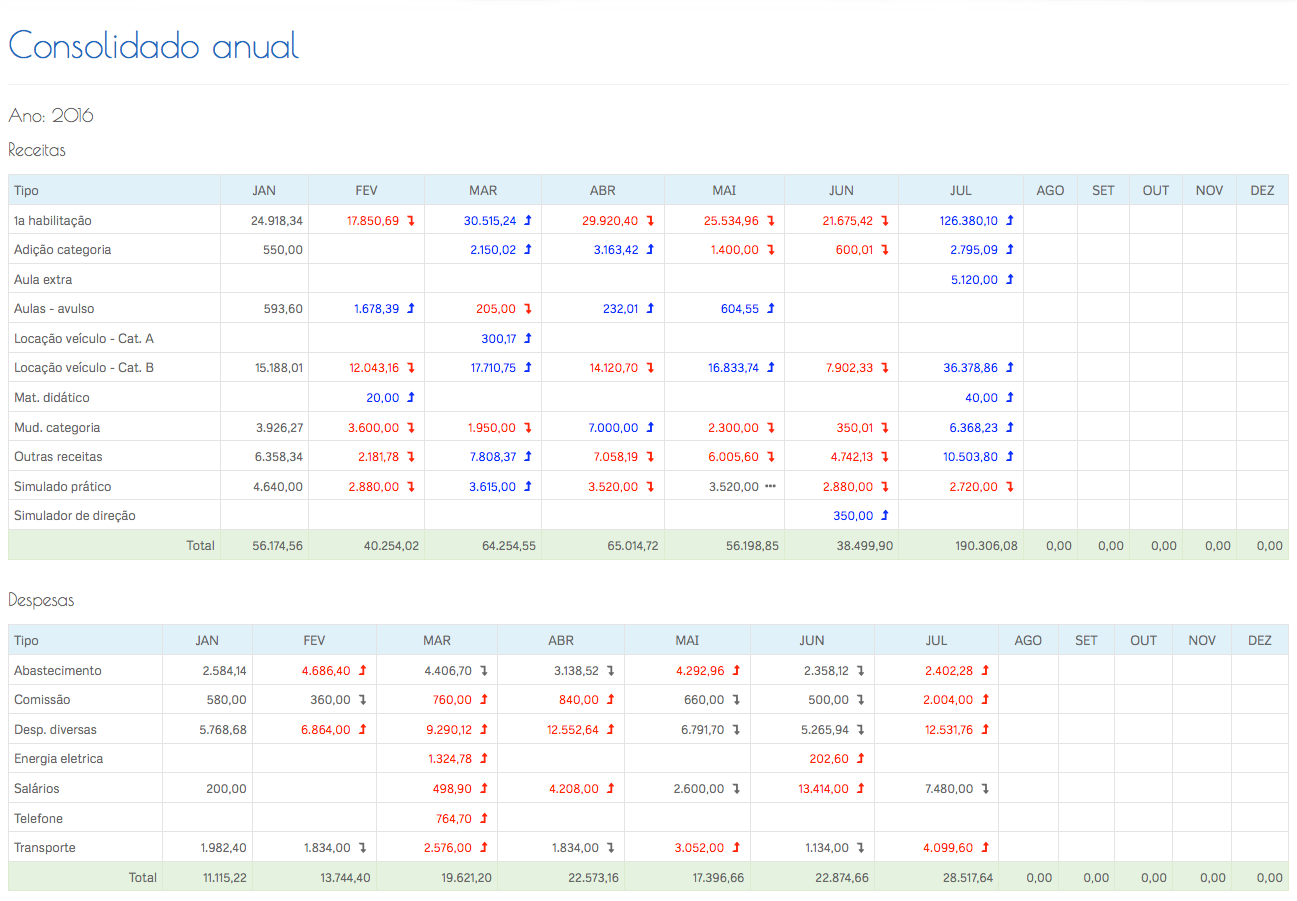Select the 'Locação veículo - Cat. B' row label
The width and height of the screenshot is (1297, 901).
click(84, 368)
